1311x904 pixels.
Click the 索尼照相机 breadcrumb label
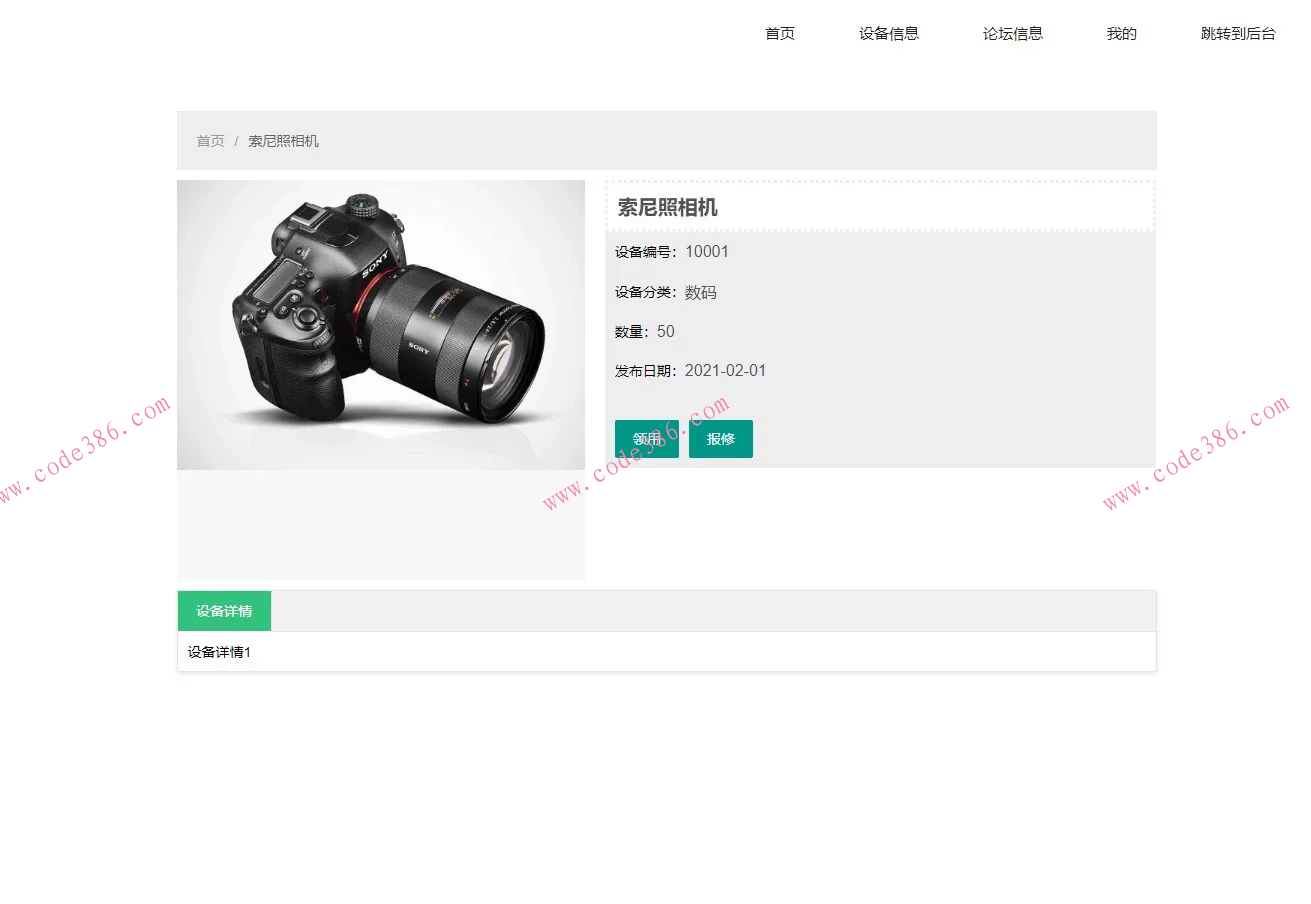283,141
